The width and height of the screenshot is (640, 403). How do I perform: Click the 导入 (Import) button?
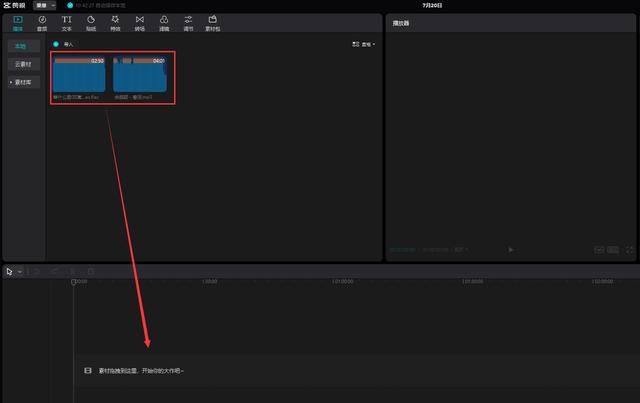click(63, 44)
